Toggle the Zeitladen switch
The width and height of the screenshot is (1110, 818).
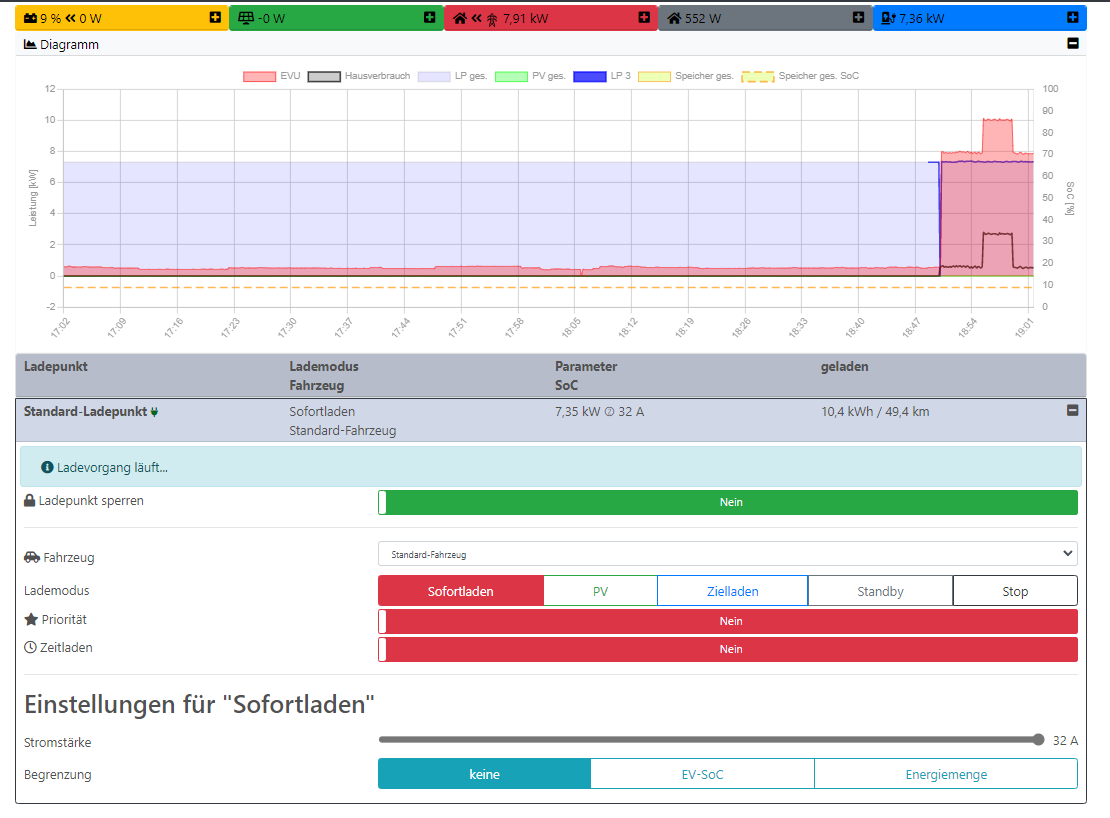tap(728, 649)
